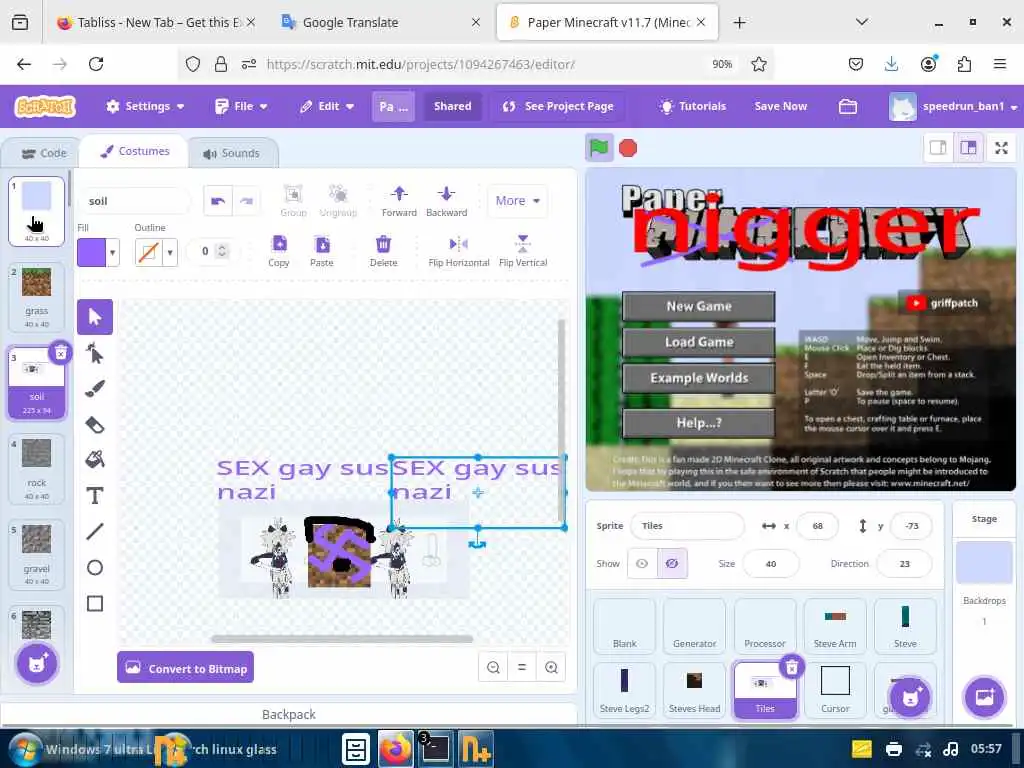Pick the Line drawing tool
Image resolution: width=1024 pixels, height=768 pixels.
click(x=95, y=532)
